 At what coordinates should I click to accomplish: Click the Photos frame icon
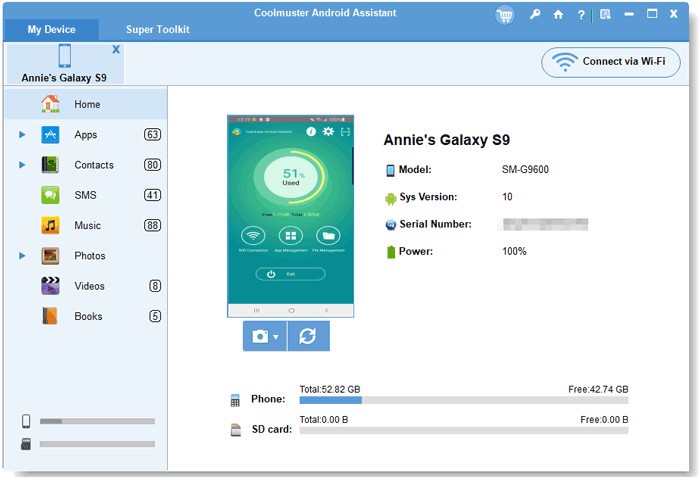point(50,256)
